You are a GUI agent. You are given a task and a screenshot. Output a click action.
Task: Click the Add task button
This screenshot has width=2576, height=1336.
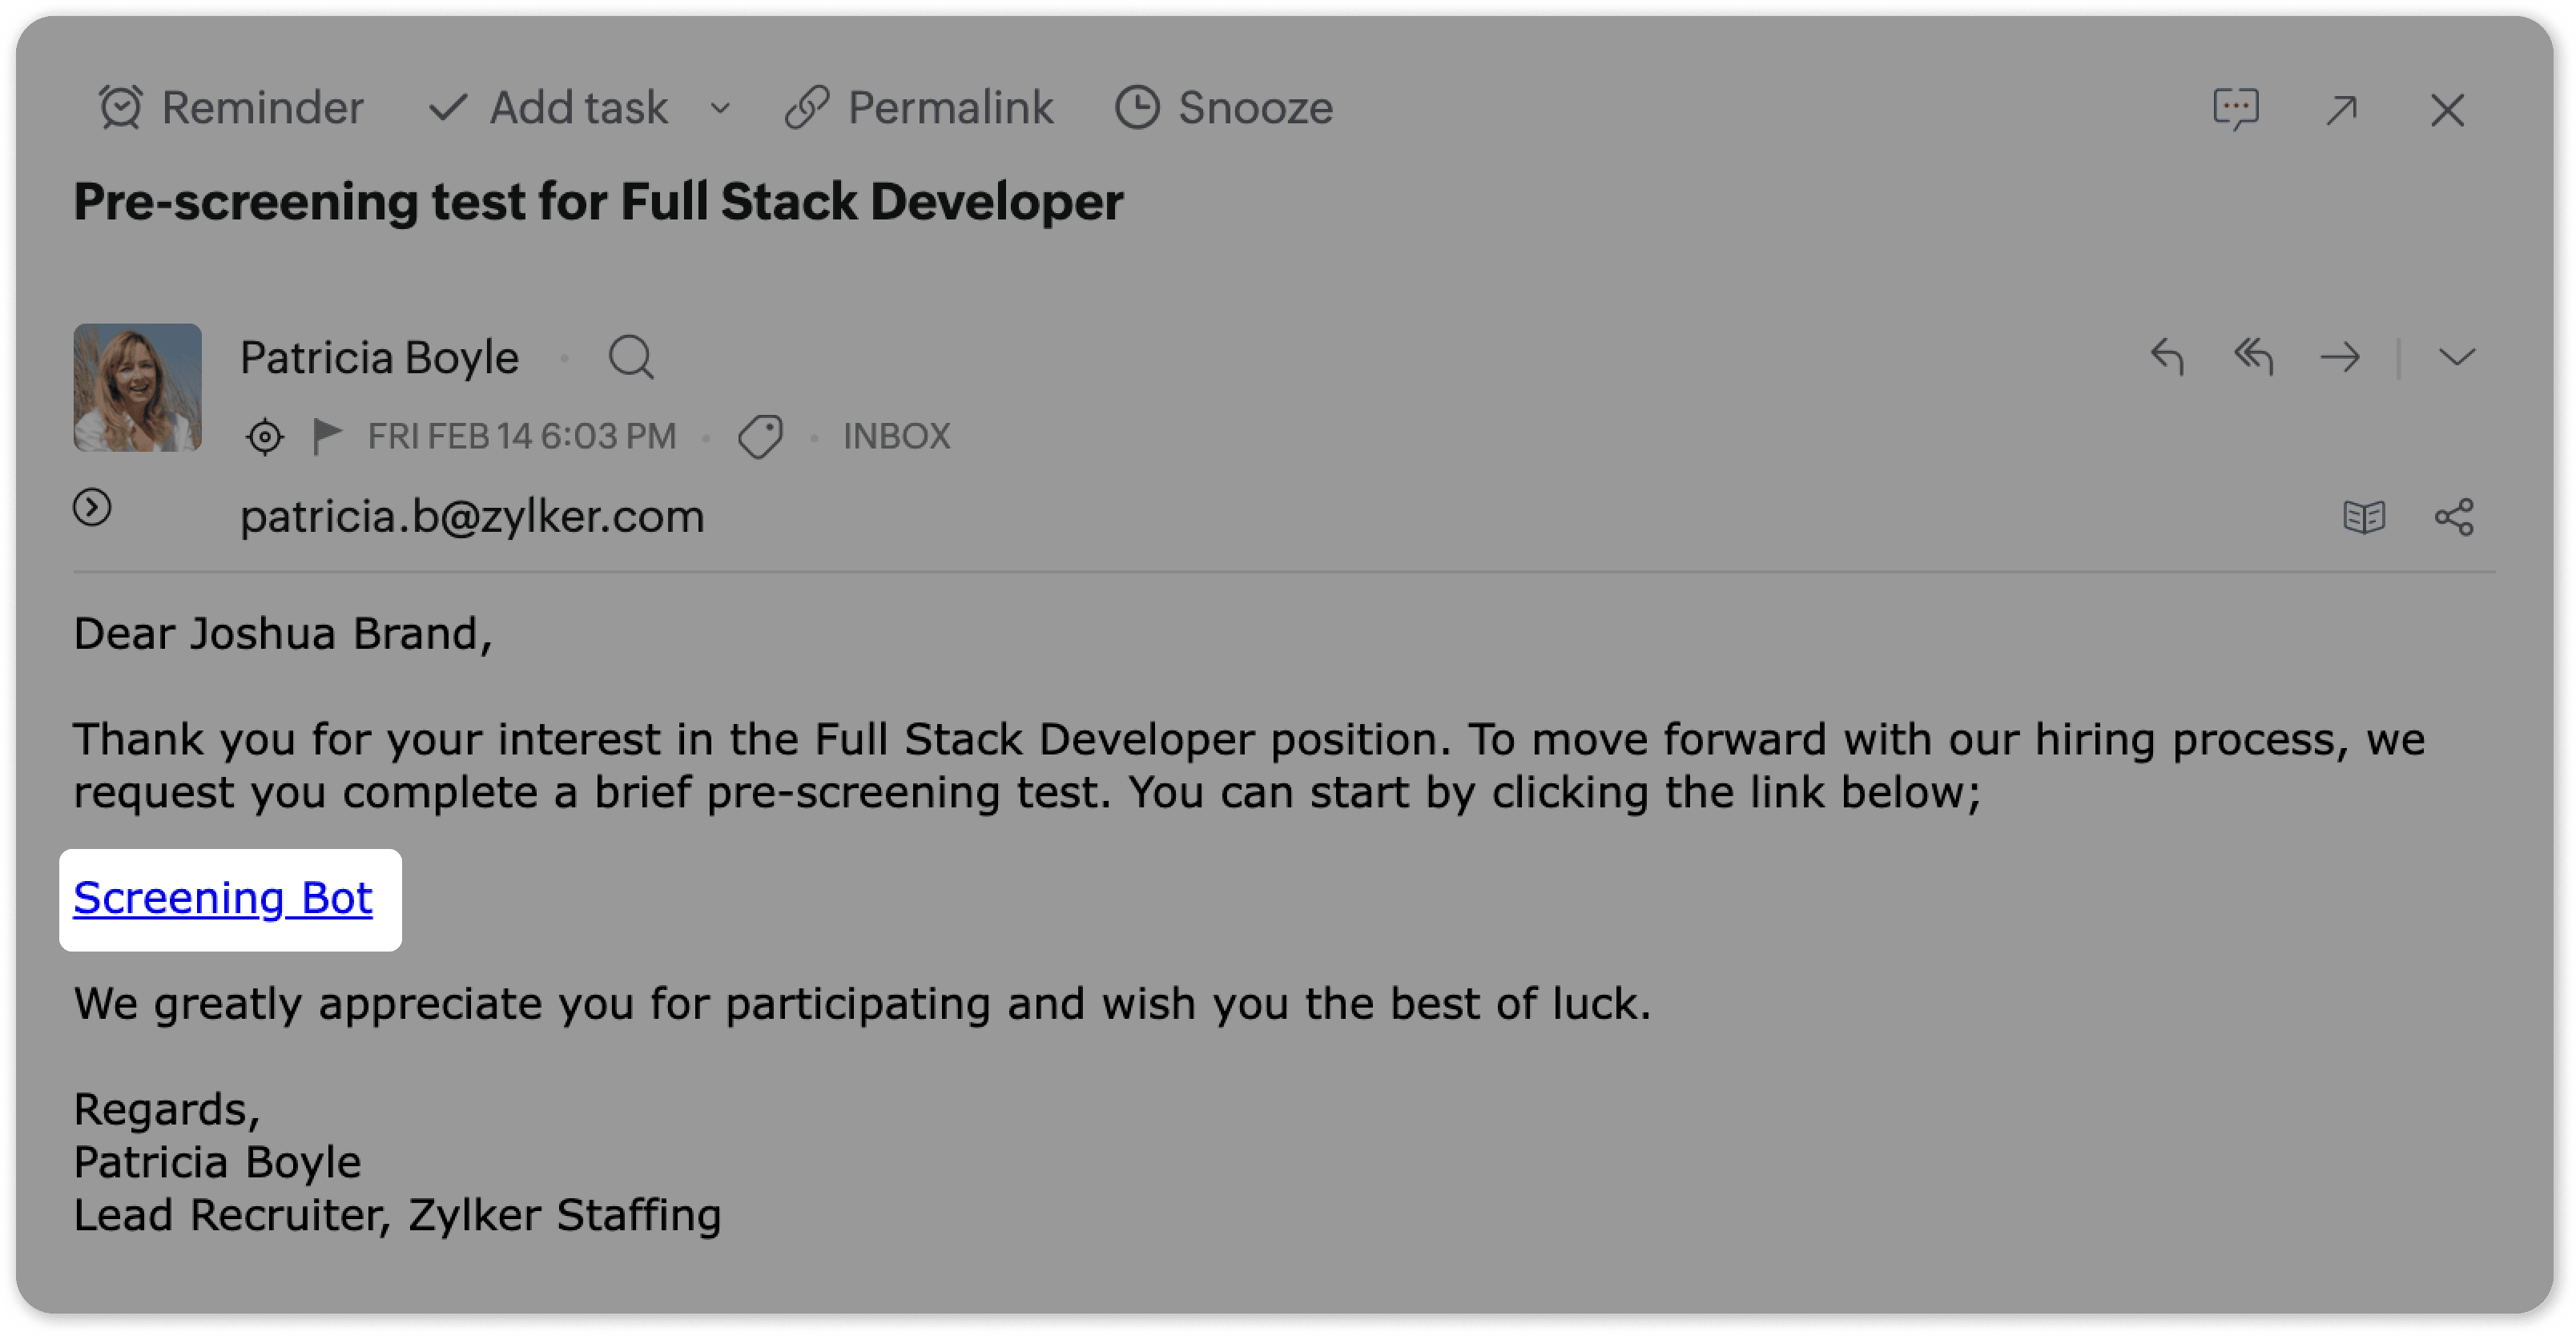(x=549, y=108)
